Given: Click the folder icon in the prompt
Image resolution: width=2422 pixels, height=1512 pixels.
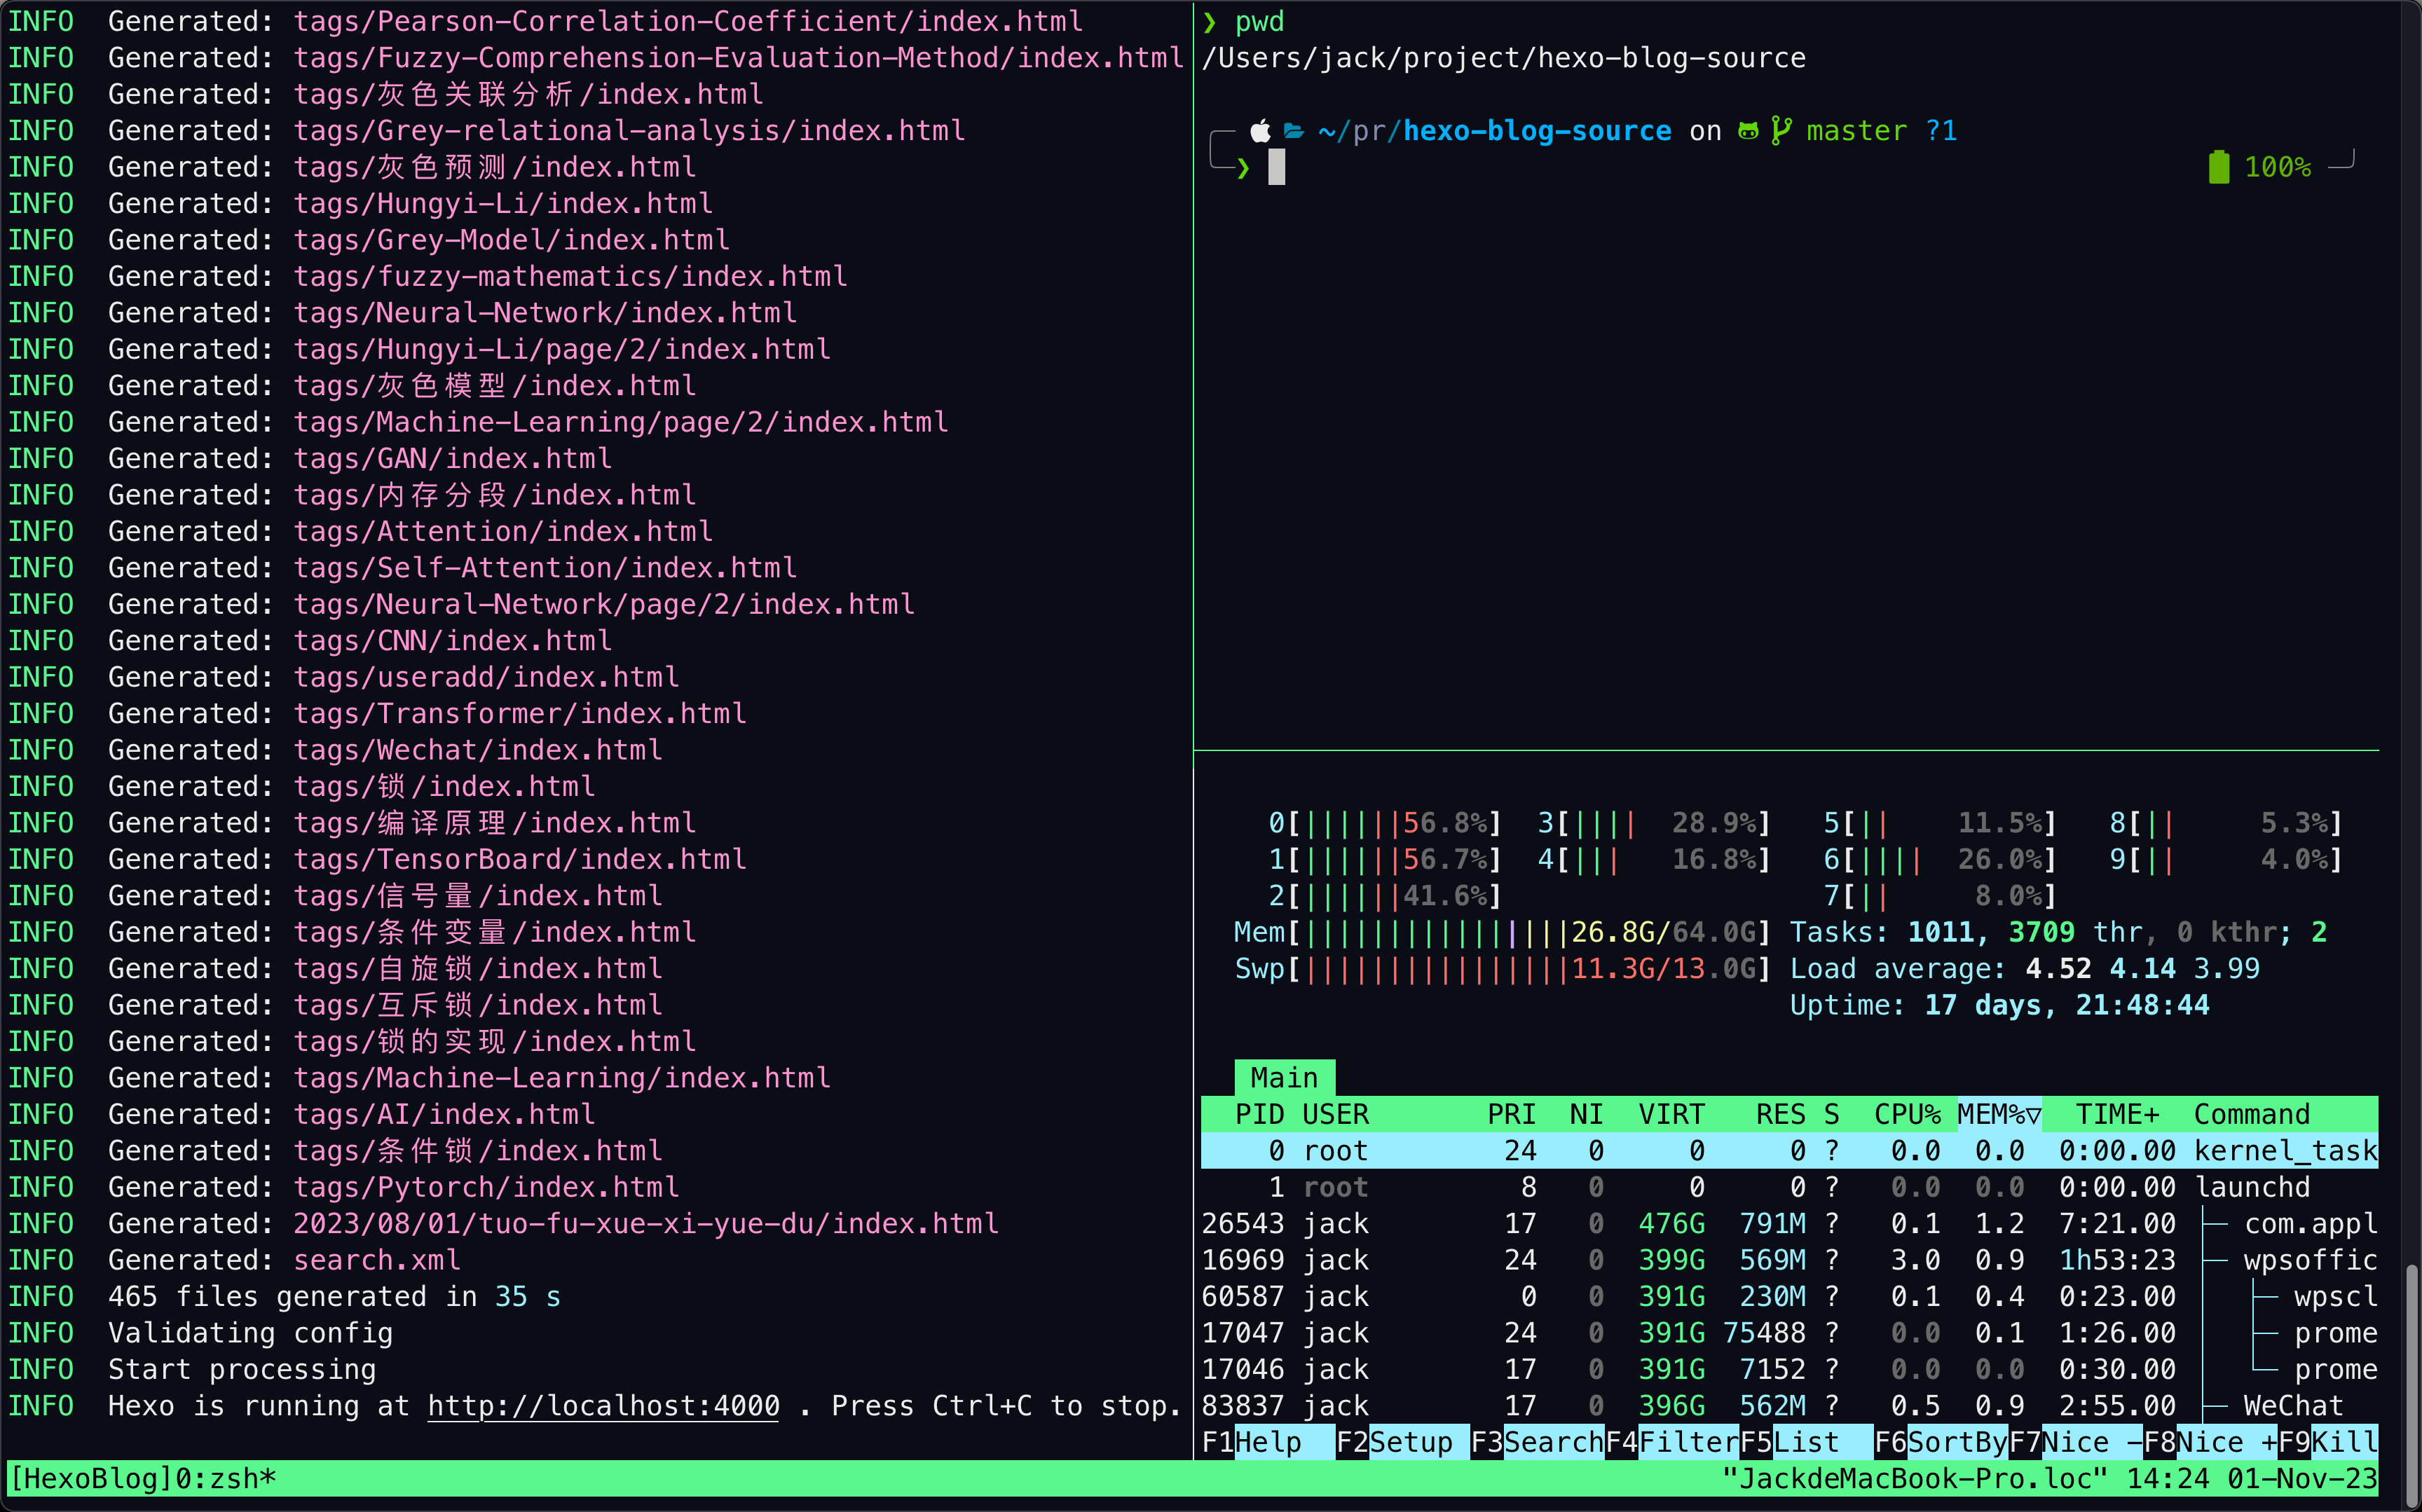Looking at the screenshot, I should [x=1294, y=131].
